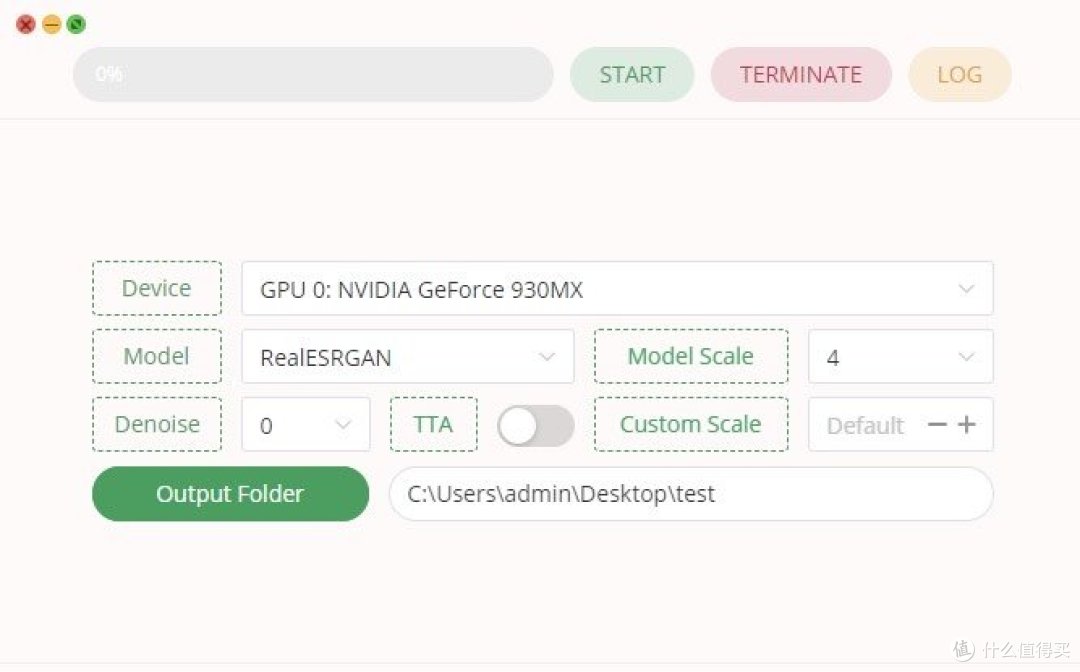
Task: Click the output folder path field
Action: 691,494
